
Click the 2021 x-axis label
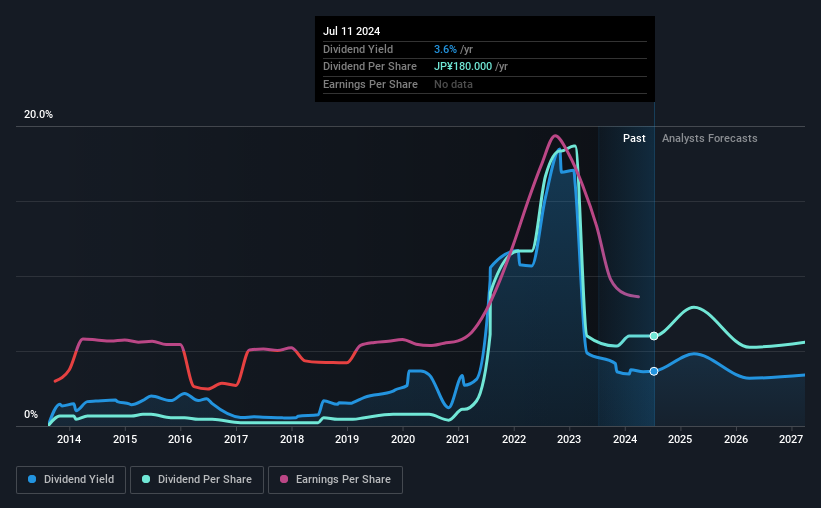pos(458,439)
